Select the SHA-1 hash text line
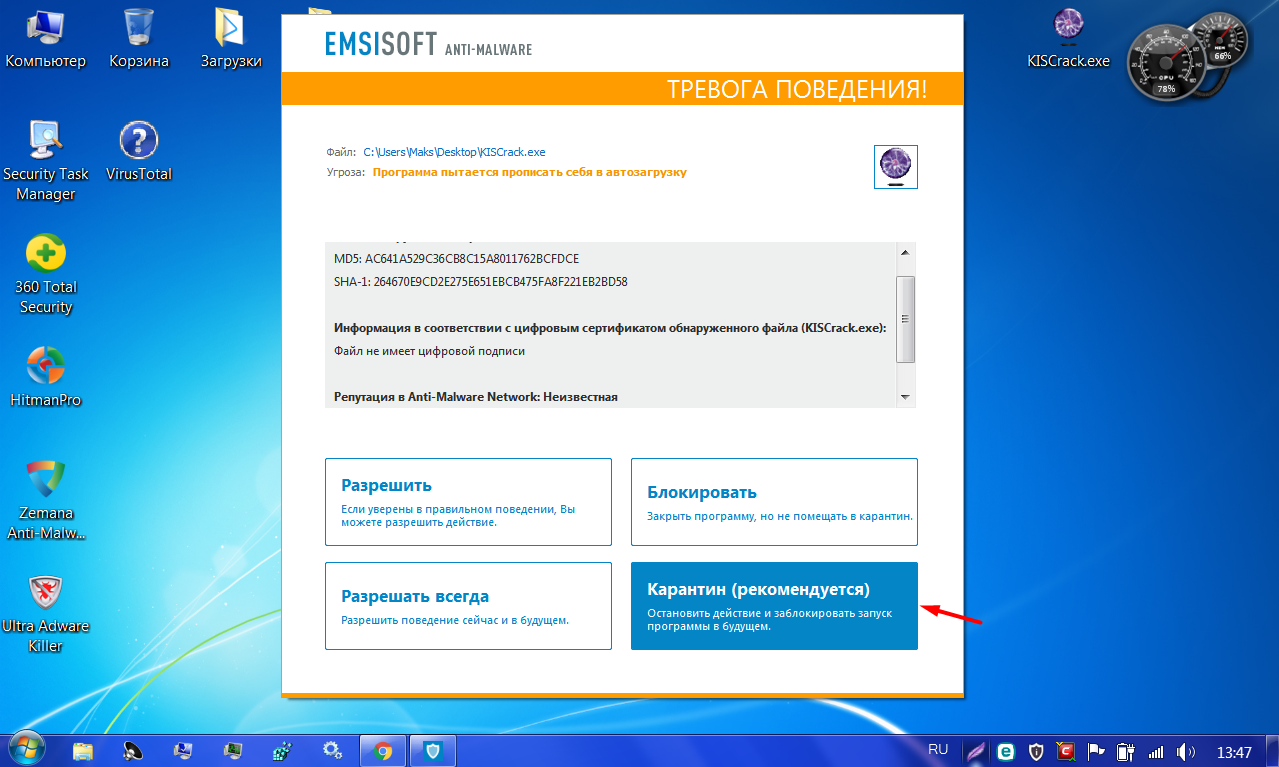Image resolution: width=1279 pixels, height=767 pixels. point(480,282)
